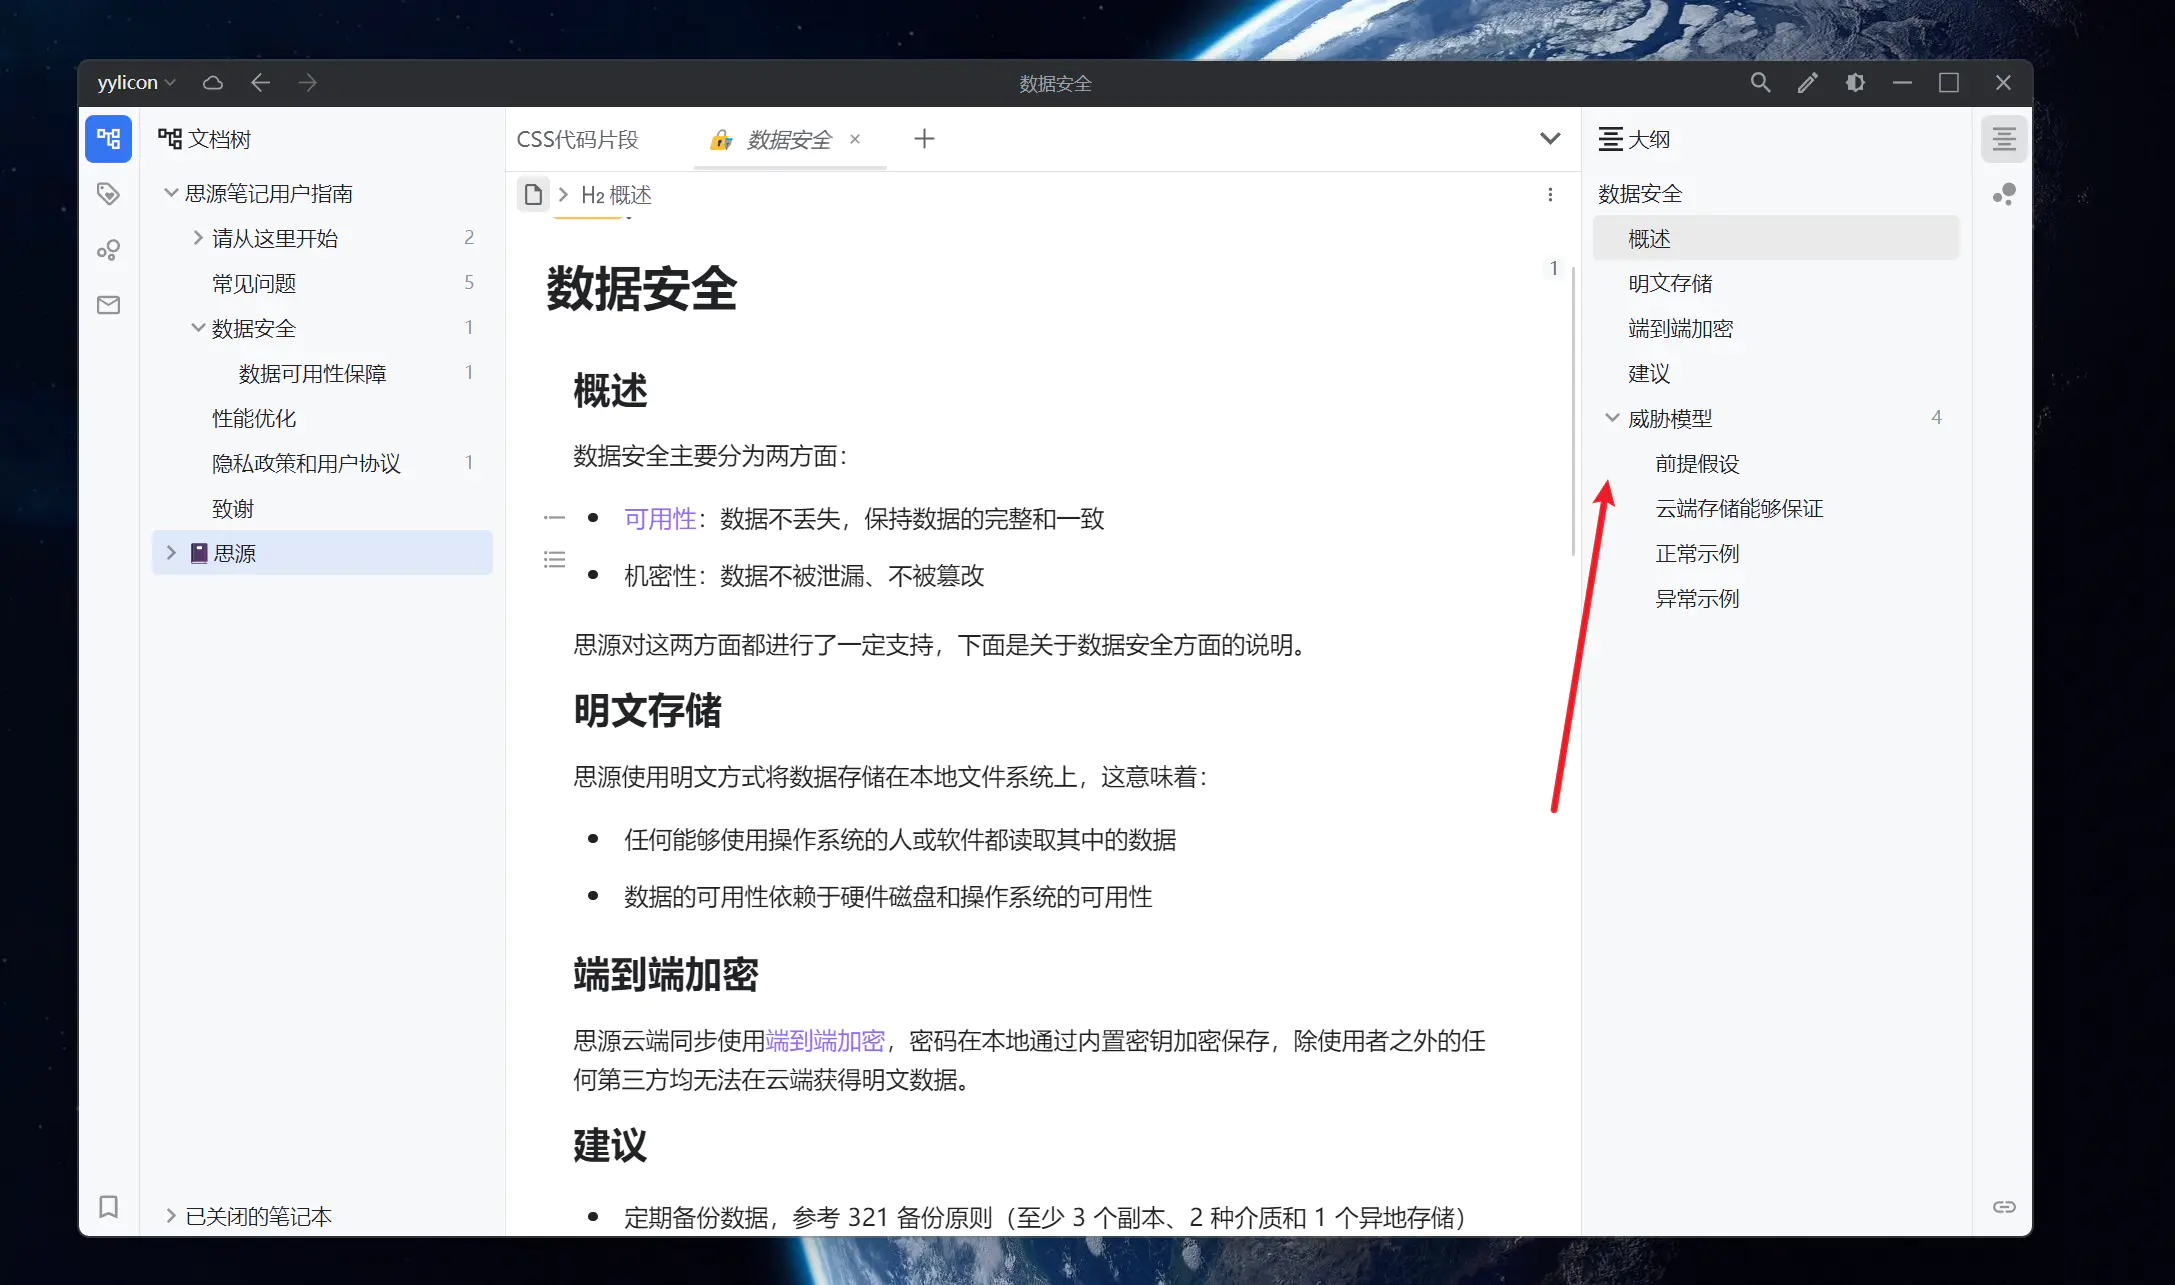Open the graph view icon in left dock

108,250
